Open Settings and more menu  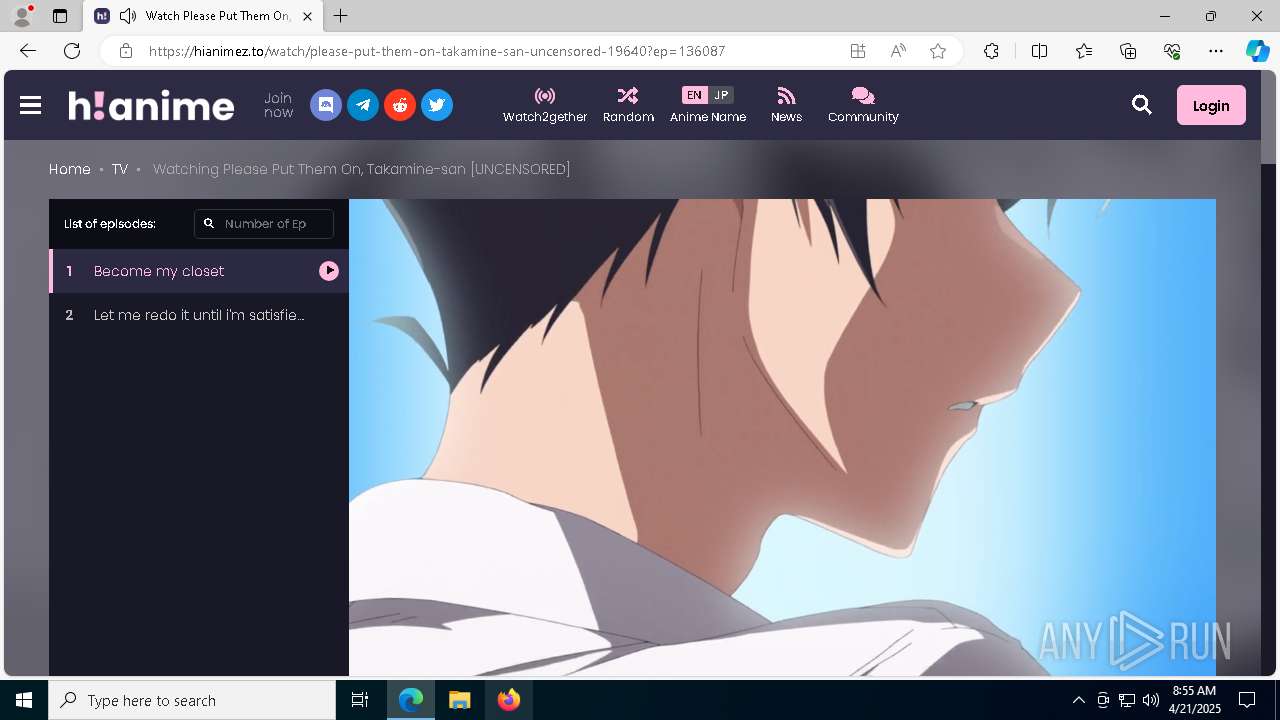coord(1216,51)
